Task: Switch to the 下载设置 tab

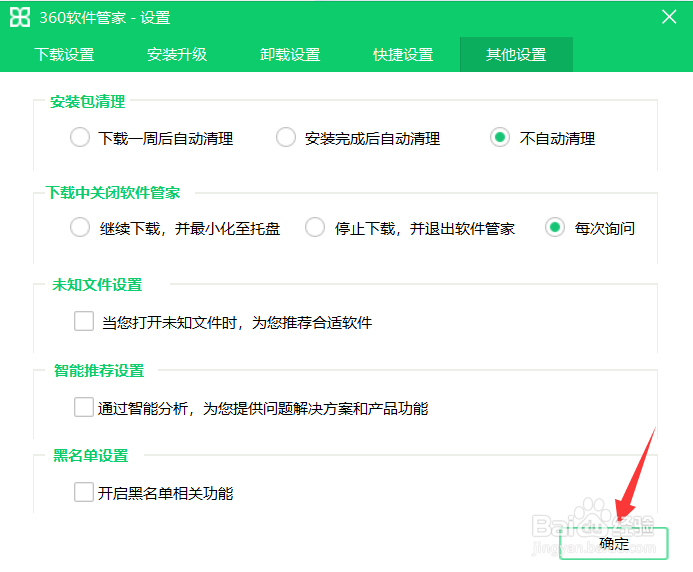Action: pyautogui.click(x=65, y=54)
